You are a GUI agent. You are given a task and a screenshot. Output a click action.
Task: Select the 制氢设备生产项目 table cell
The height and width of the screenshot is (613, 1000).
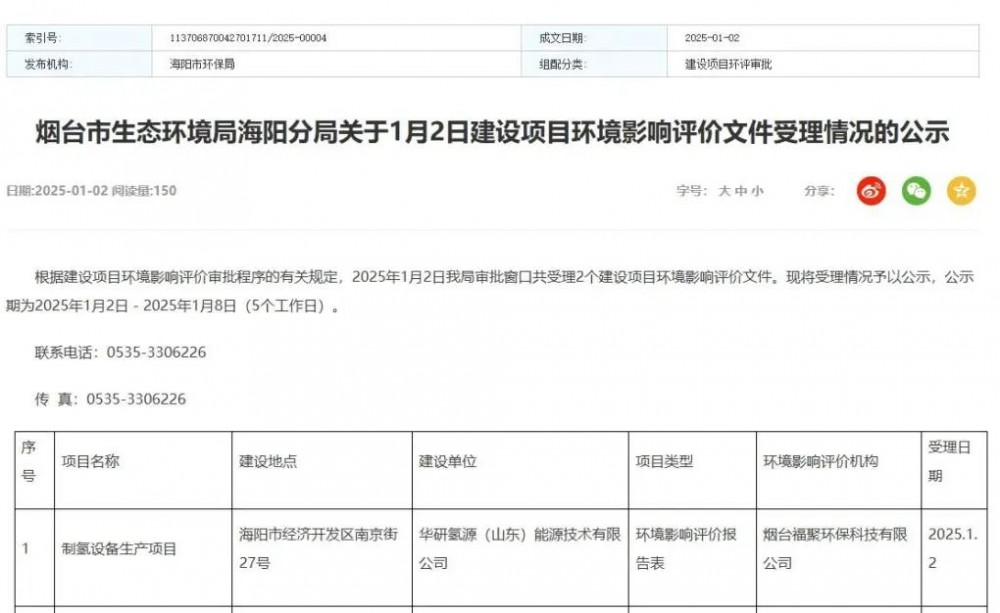pyautogui.click(x=119, y=548)
